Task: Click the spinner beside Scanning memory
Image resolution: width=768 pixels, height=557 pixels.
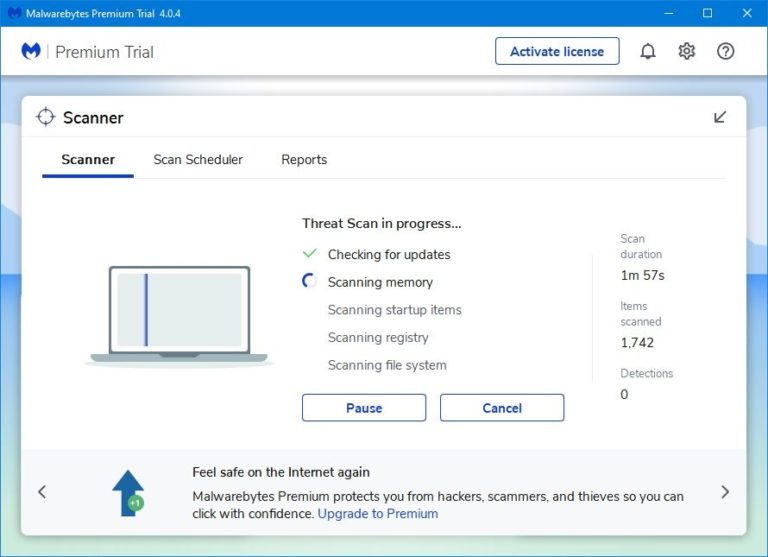Action: tap(310, 281)
